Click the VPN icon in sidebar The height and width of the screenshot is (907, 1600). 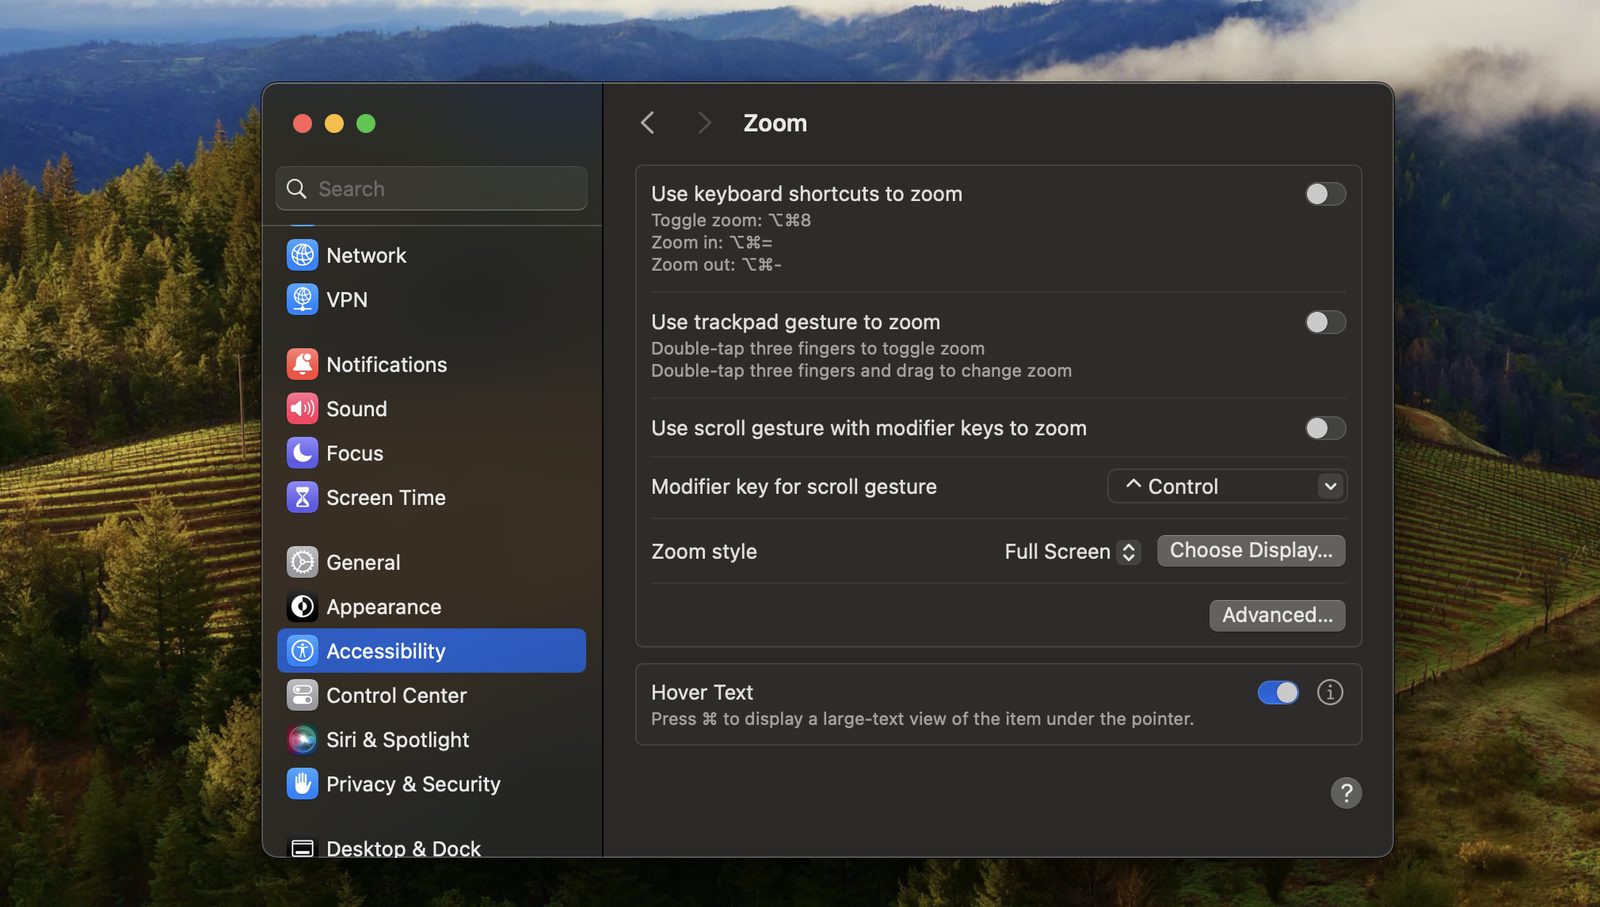(302, 299)
